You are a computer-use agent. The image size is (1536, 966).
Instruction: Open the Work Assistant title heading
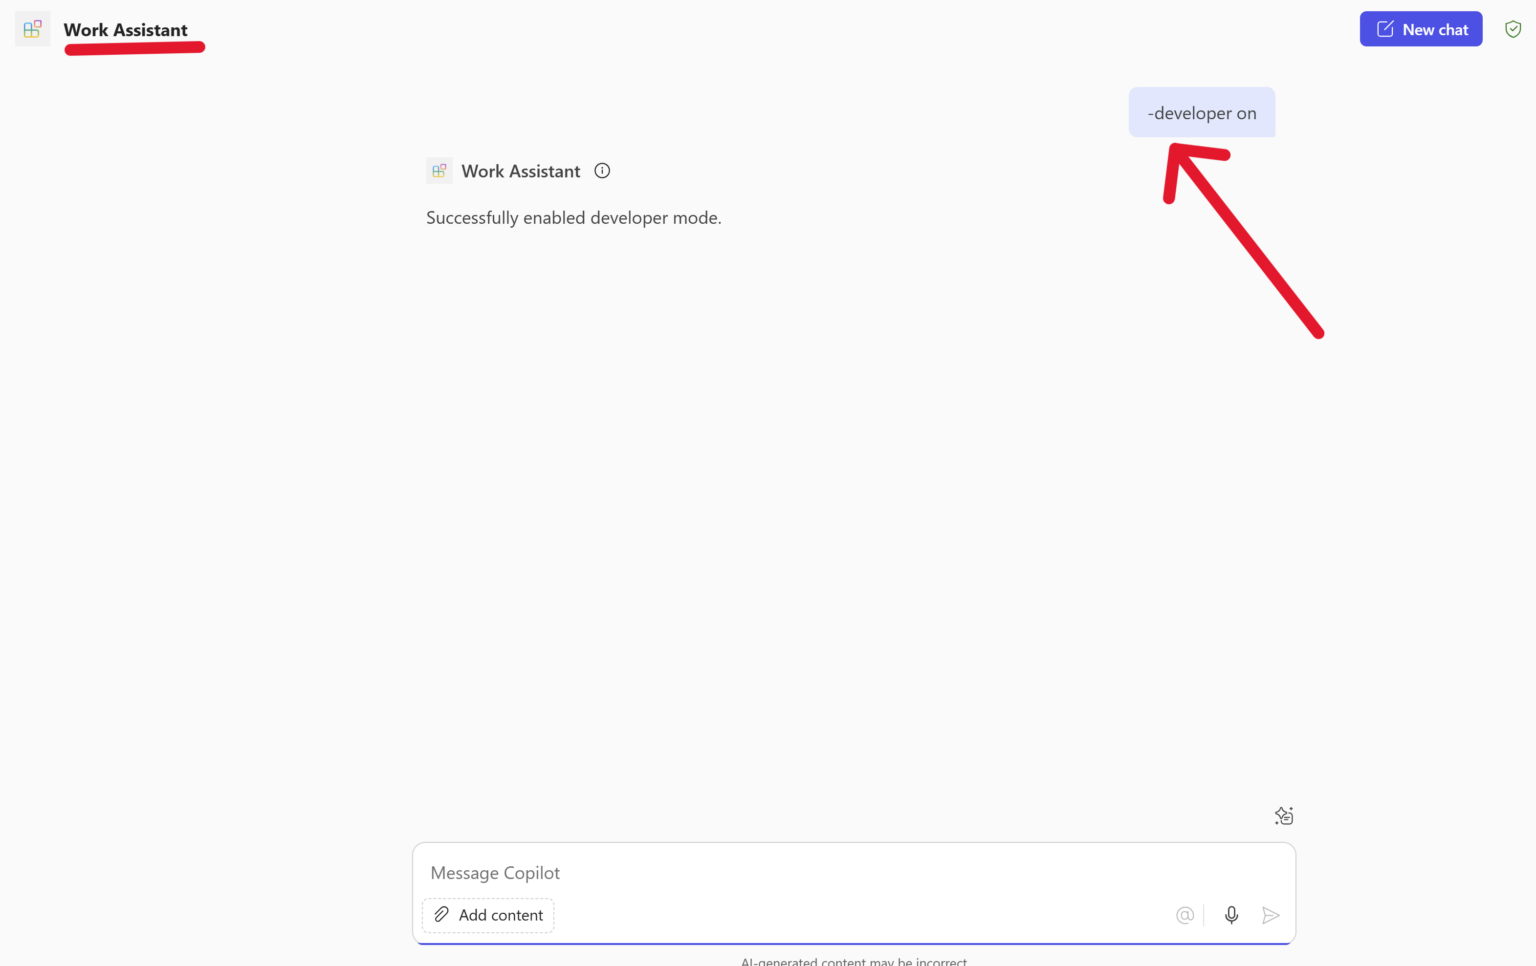[x=125, y=30]
